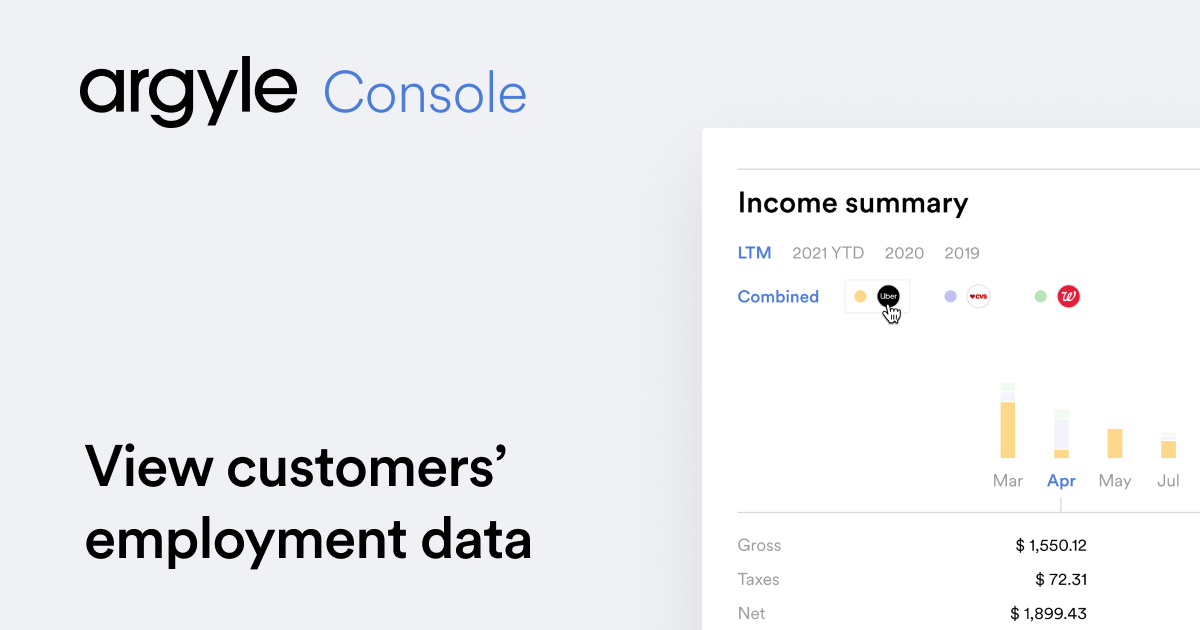Show the 2019 income period
Image resolution: width=1200 pixels, height=630 pixels.
962,253
